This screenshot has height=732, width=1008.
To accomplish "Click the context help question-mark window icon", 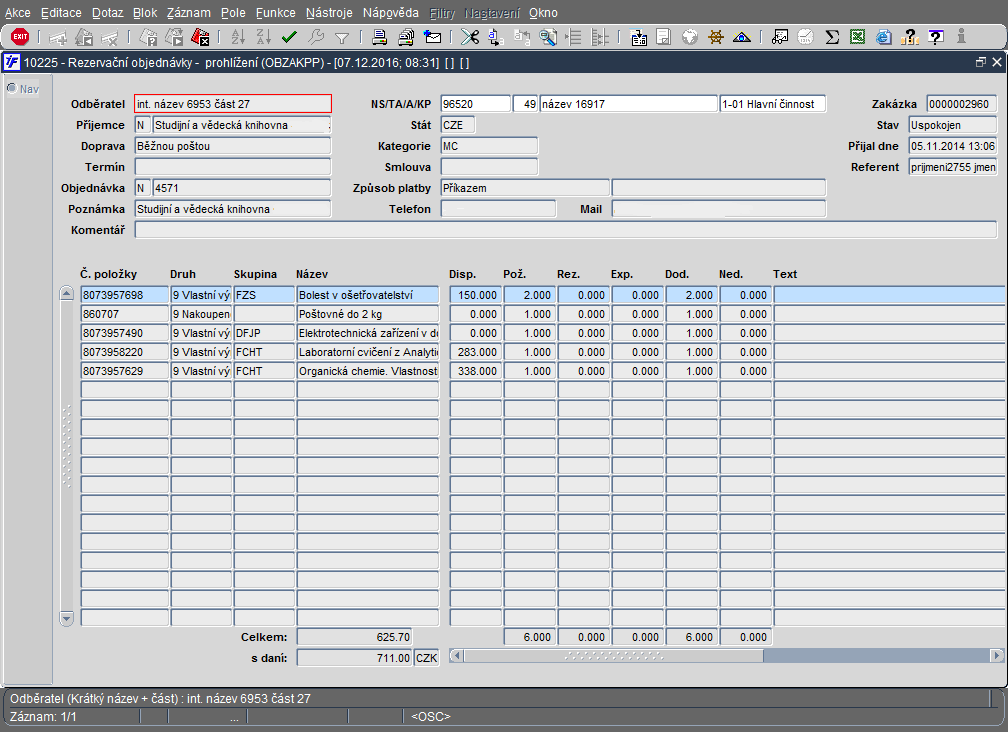I will [x=936, y=37].
